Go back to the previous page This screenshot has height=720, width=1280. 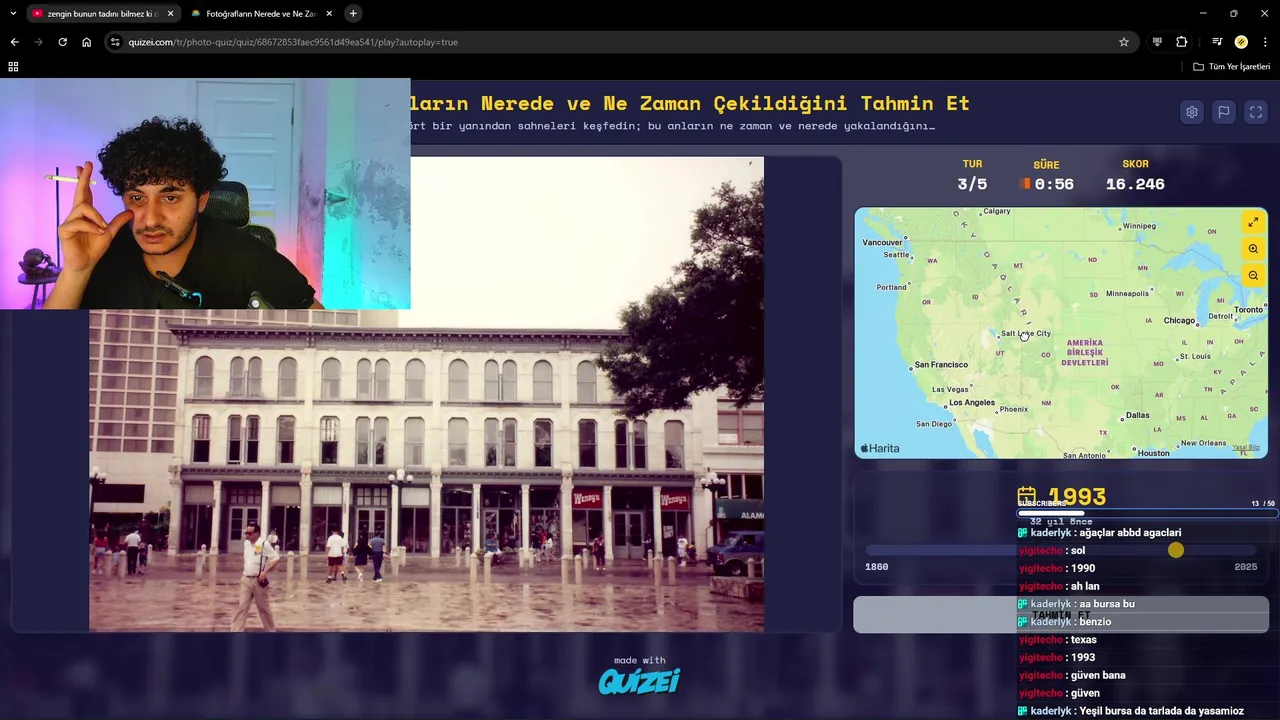coord(14,42)
